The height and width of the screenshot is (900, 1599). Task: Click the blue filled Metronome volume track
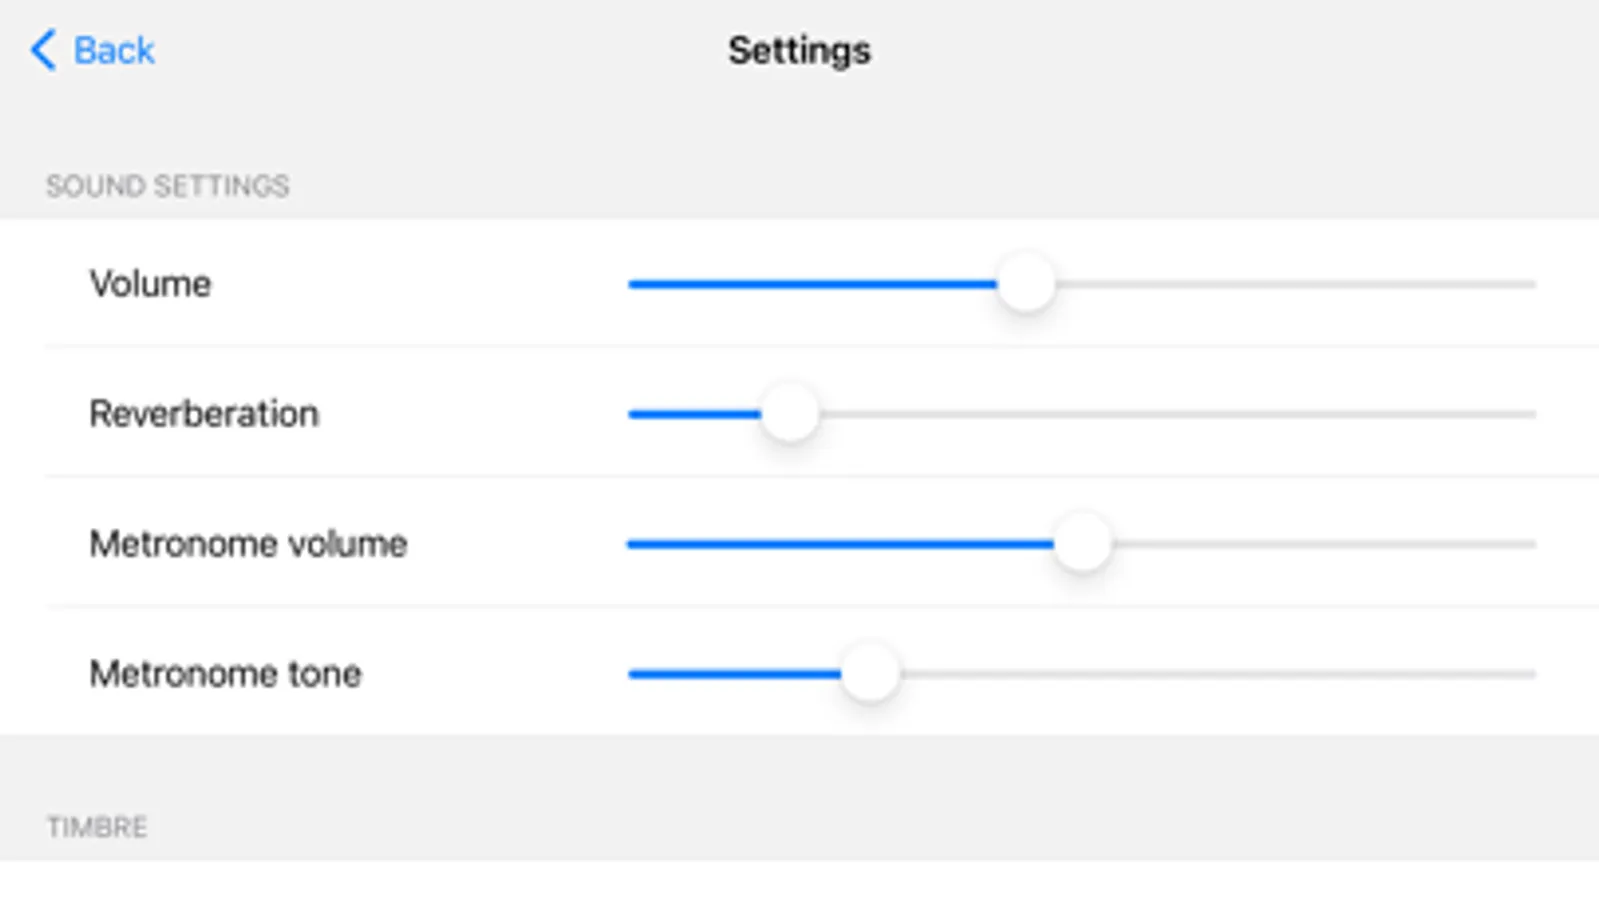click(838, 545)
